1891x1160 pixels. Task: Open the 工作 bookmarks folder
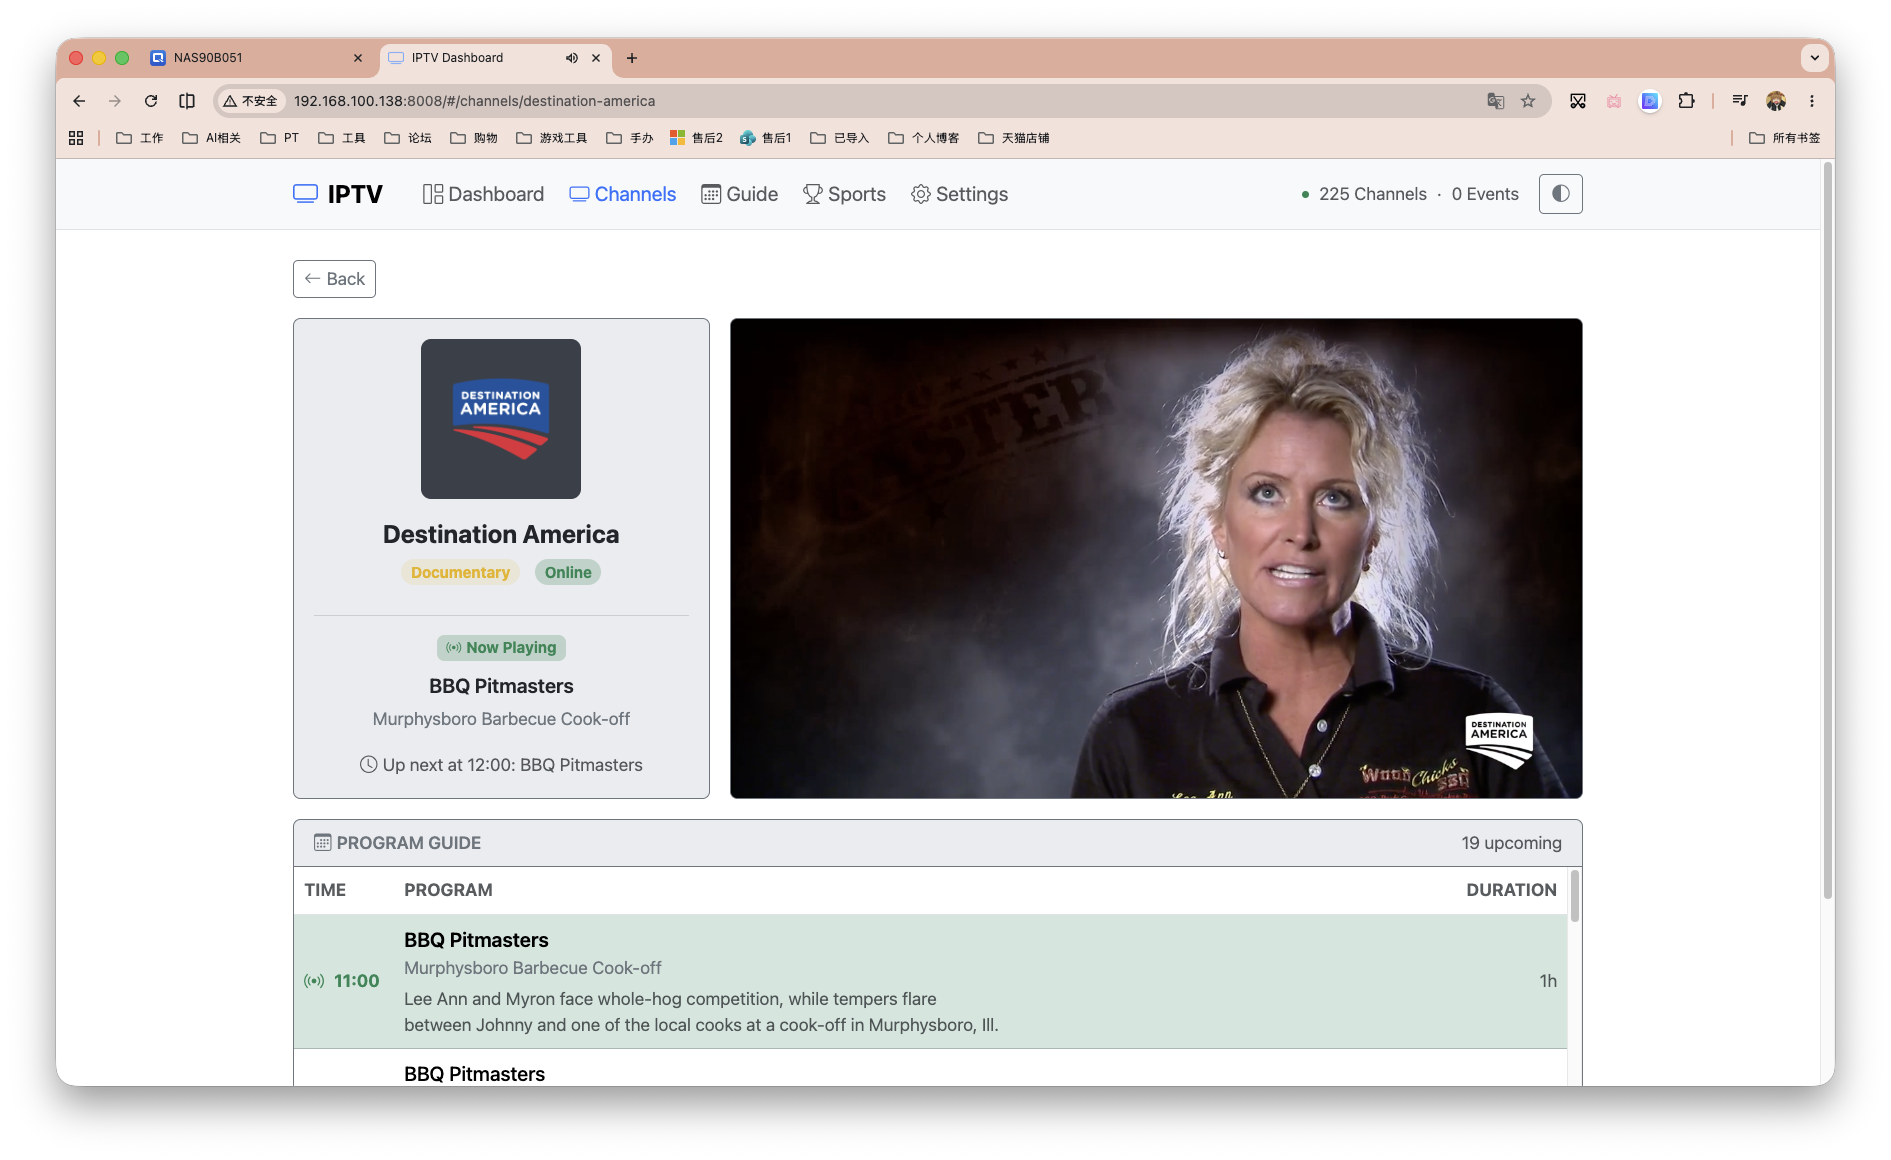point(140,138)
